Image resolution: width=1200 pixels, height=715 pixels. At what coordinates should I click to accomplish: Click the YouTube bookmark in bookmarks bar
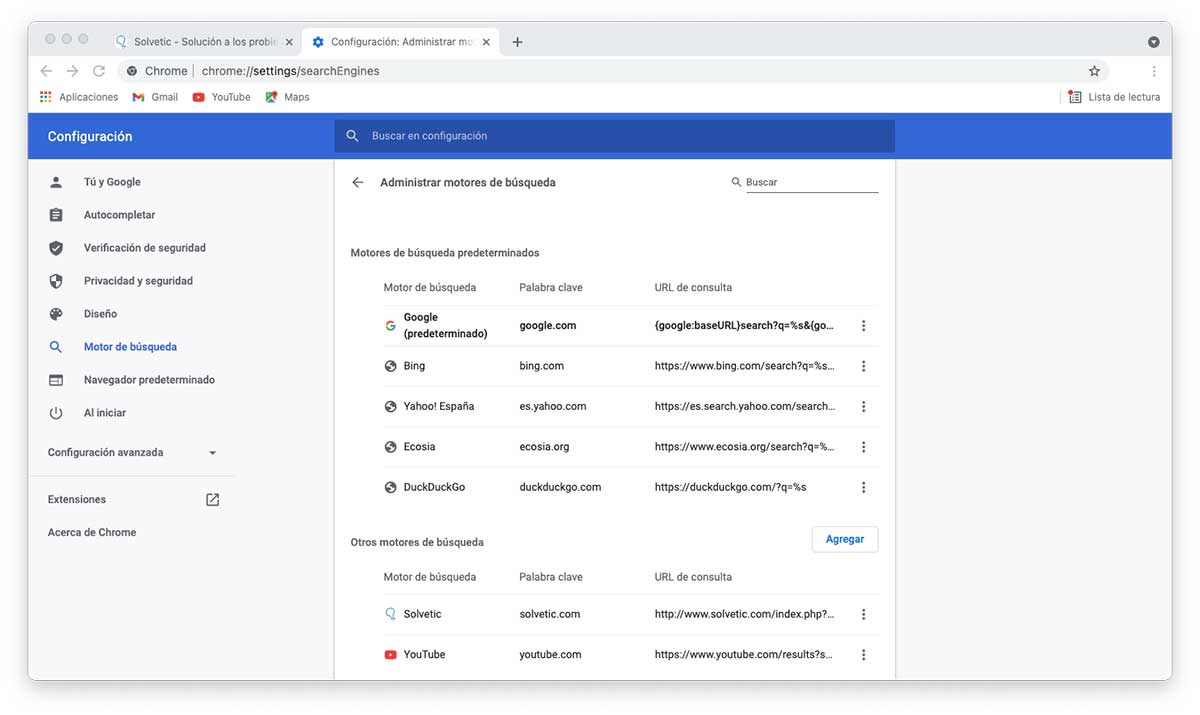221,97
